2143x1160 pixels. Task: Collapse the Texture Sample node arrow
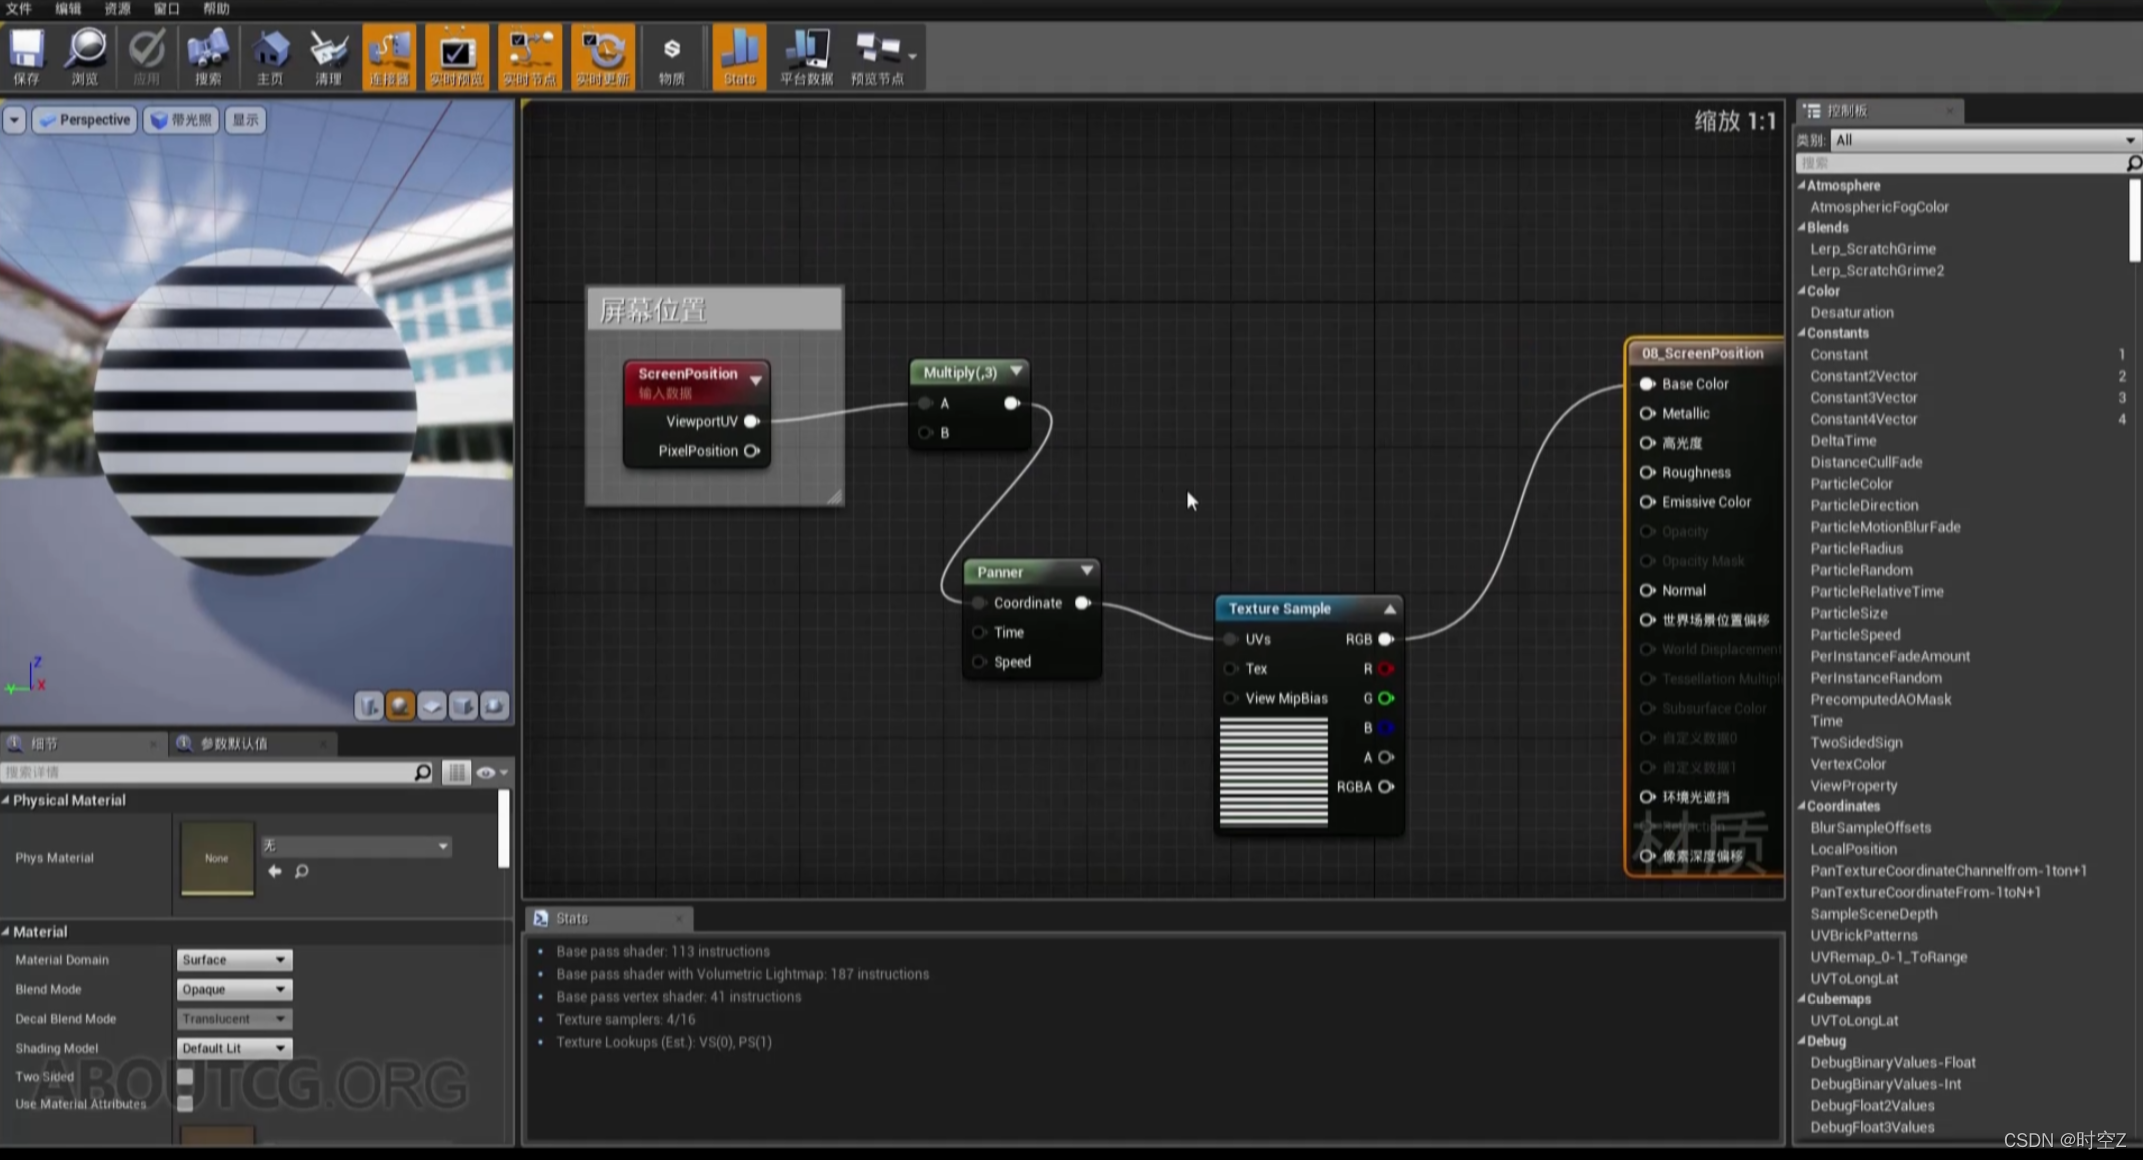coord(1389,608)
